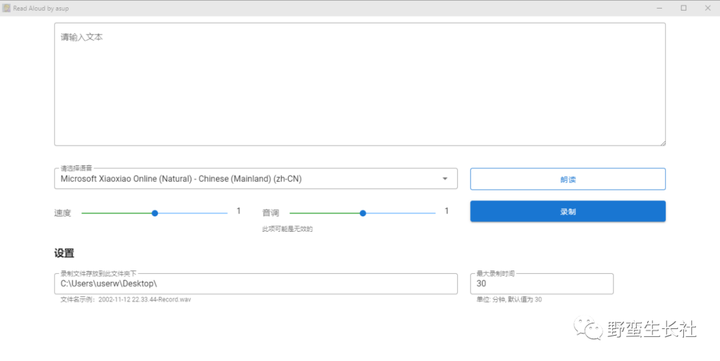Click the 朗读 read aloud button
Screen dimensions: 720x361
click(x=568, y=179)
